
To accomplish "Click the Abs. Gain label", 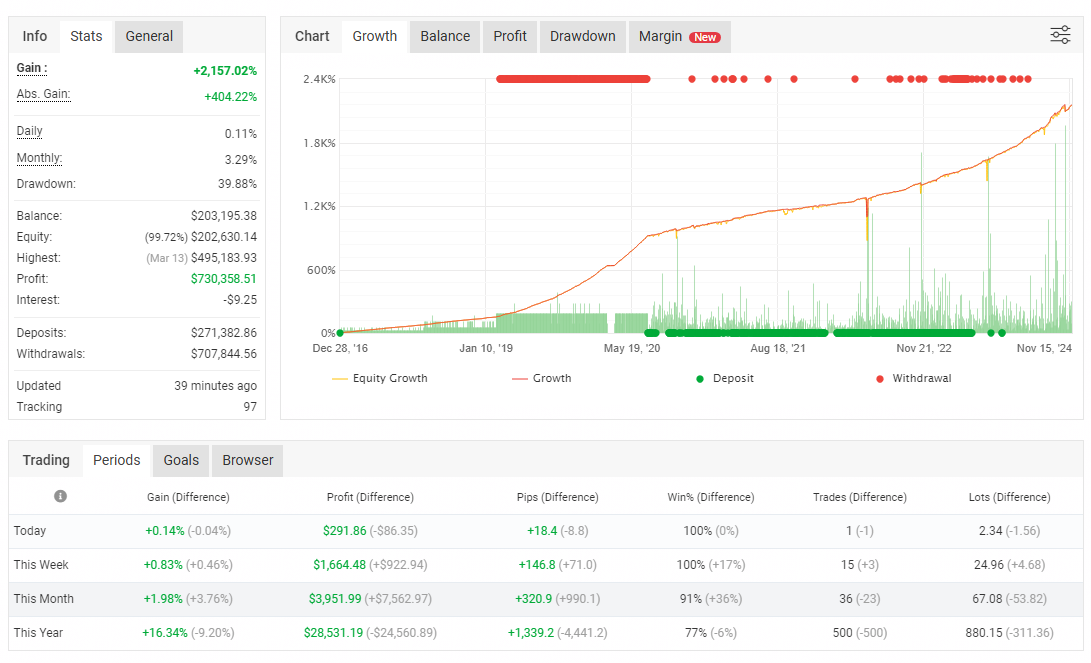I will click(x=43, y=95).
